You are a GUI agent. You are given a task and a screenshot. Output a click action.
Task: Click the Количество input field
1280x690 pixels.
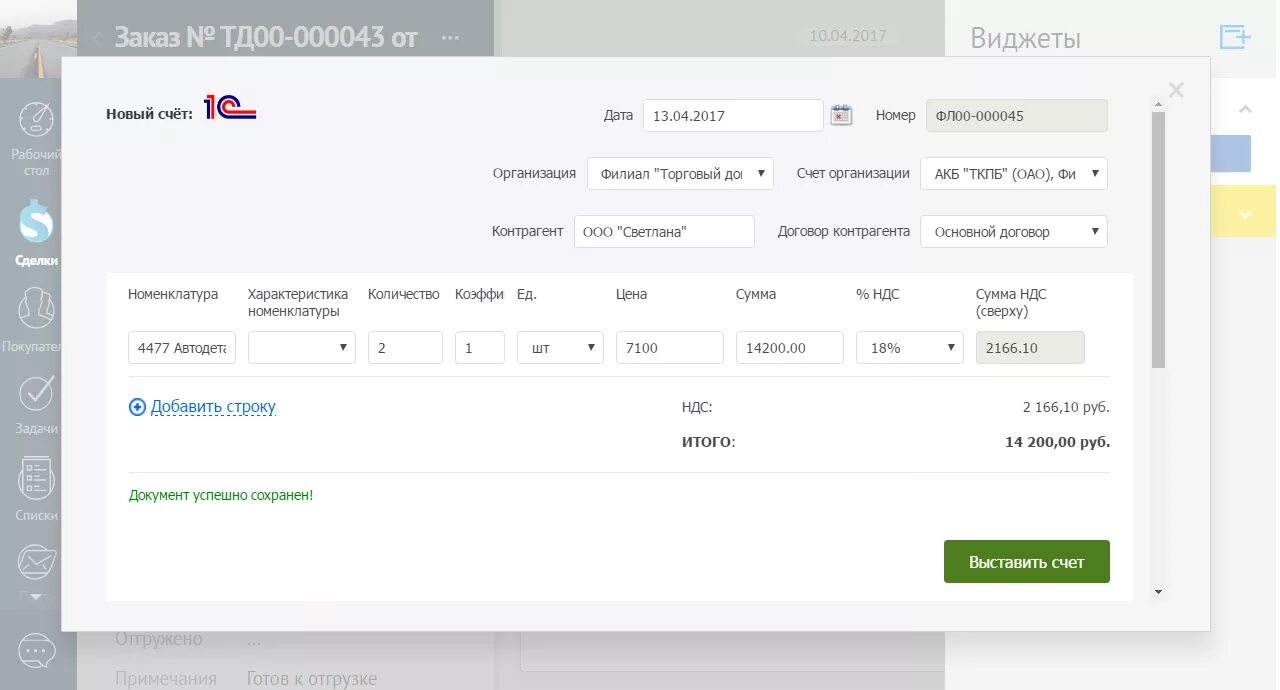(405, 347)
